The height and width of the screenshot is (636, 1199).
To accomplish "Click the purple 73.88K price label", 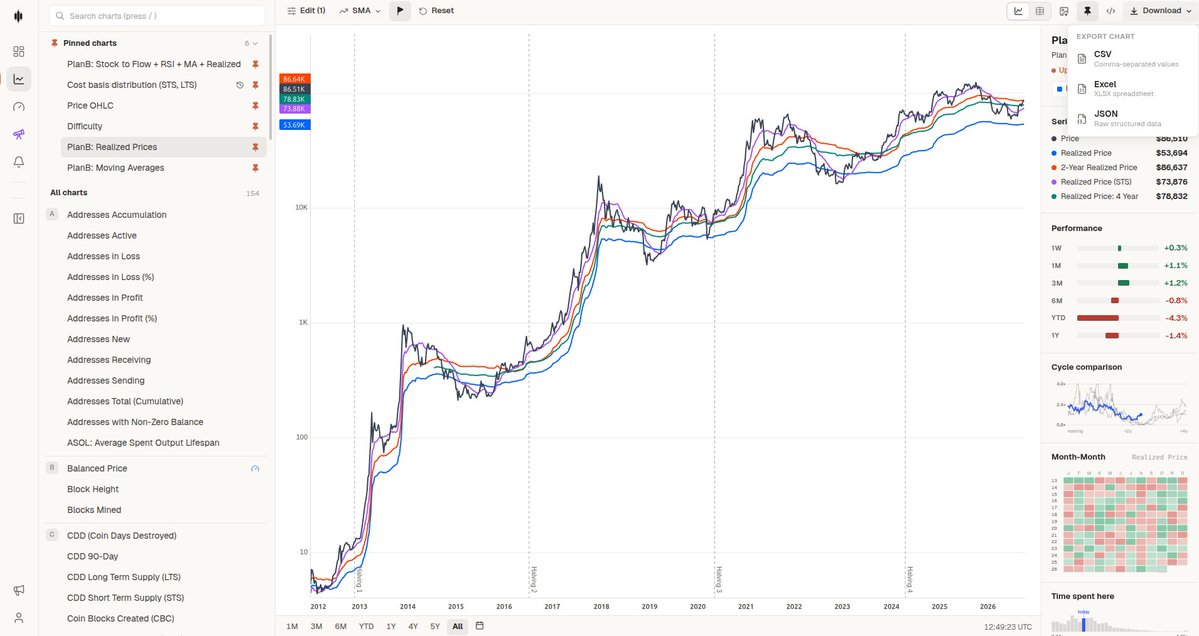I will click(295, 109).
